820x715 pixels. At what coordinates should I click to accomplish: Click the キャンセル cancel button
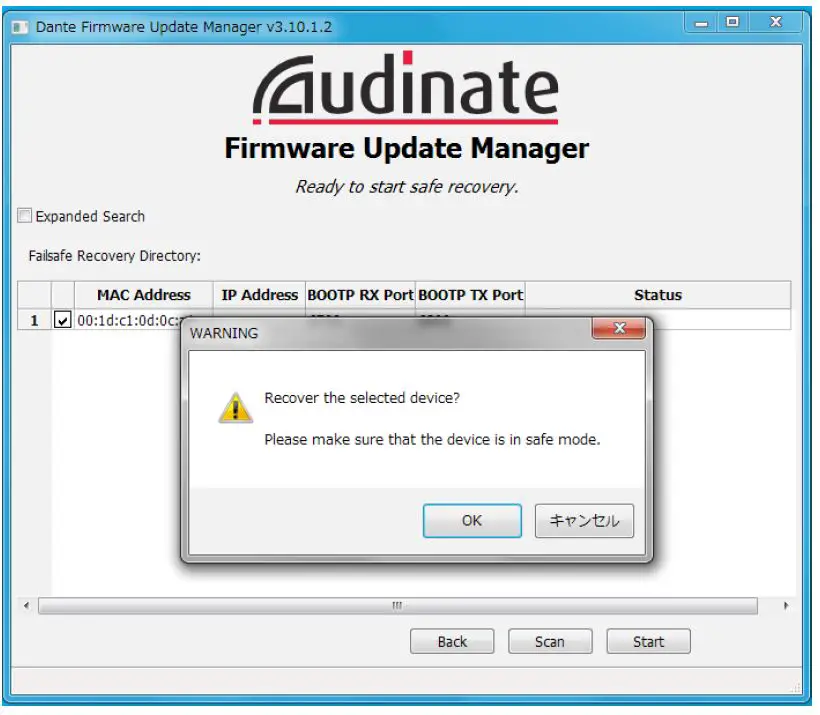pyautogui.click(x=584, y=520)
